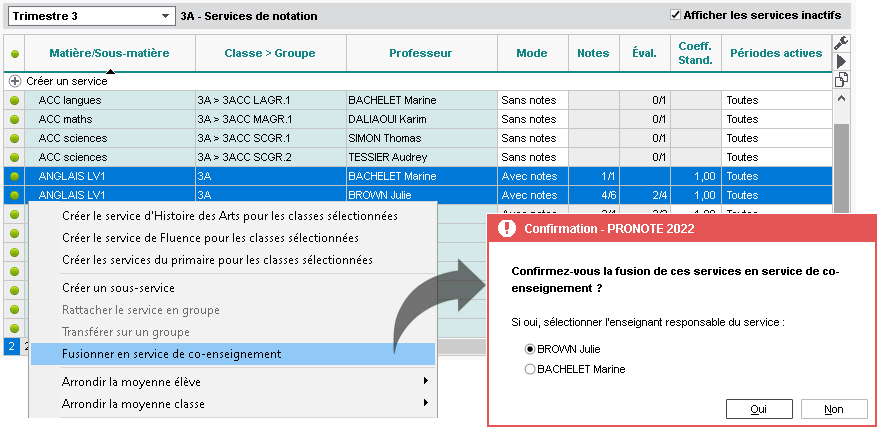This screenshot has width=878, height=428.
Task: Click the Notes column header
Action: (x=594, y=54)
